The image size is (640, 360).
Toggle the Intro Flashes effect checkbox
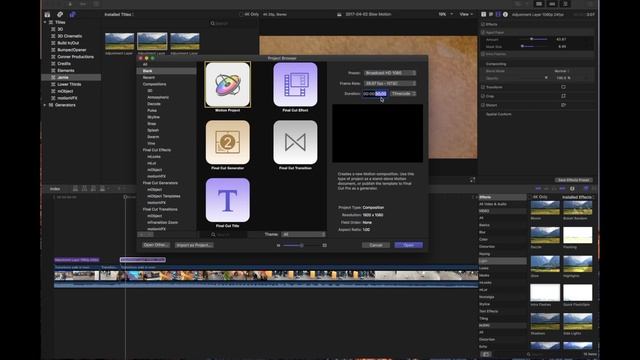[x=483, y=54]
